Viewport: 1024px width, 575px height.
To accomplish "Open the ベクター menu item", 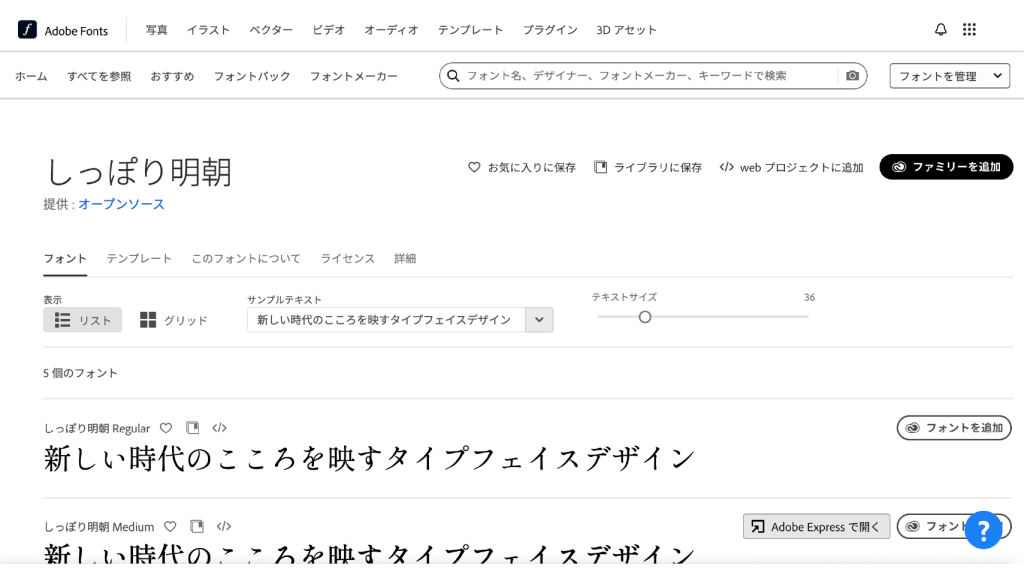I will 271,30.
